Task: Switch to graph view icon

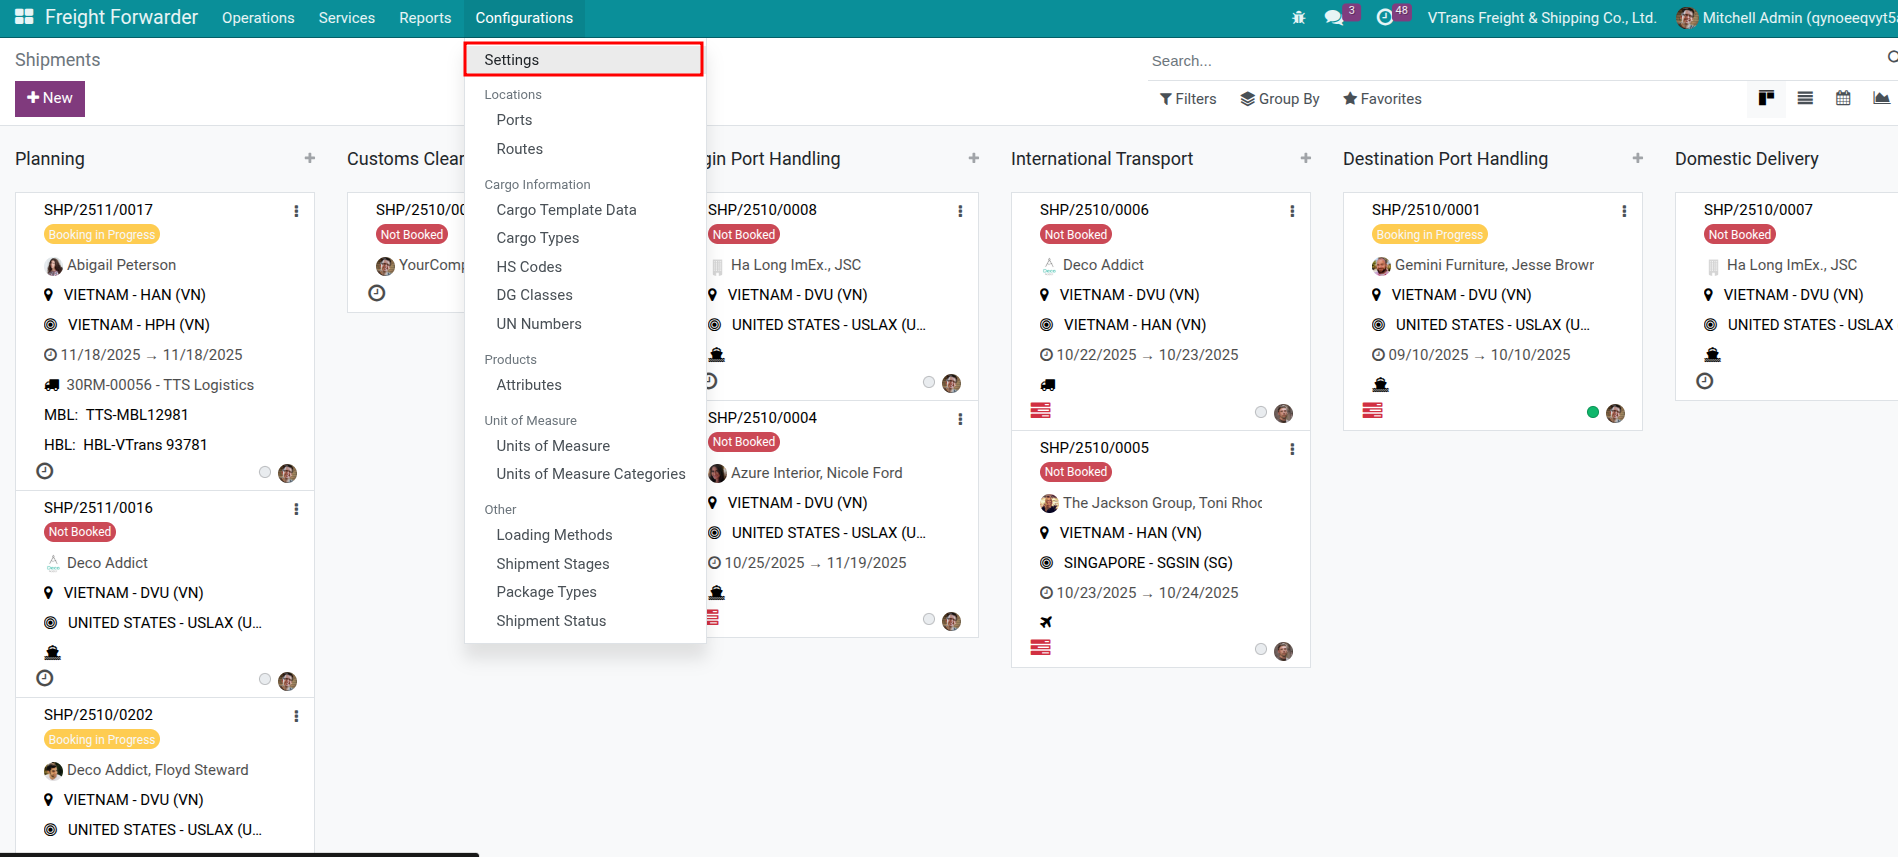Action: (1881, 98)
